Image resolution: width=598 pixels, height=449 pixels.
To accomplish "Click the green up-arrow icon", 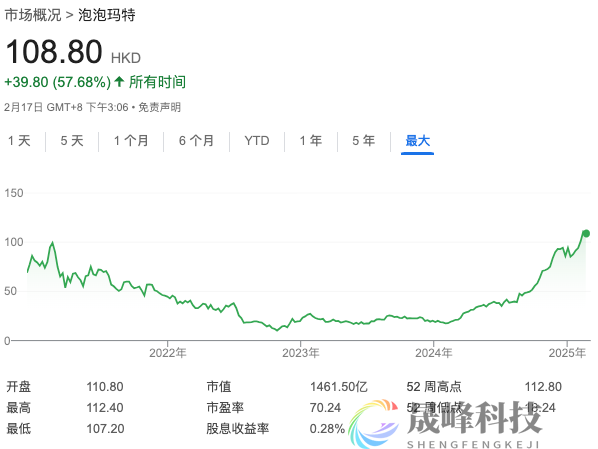I will (119, 81).
